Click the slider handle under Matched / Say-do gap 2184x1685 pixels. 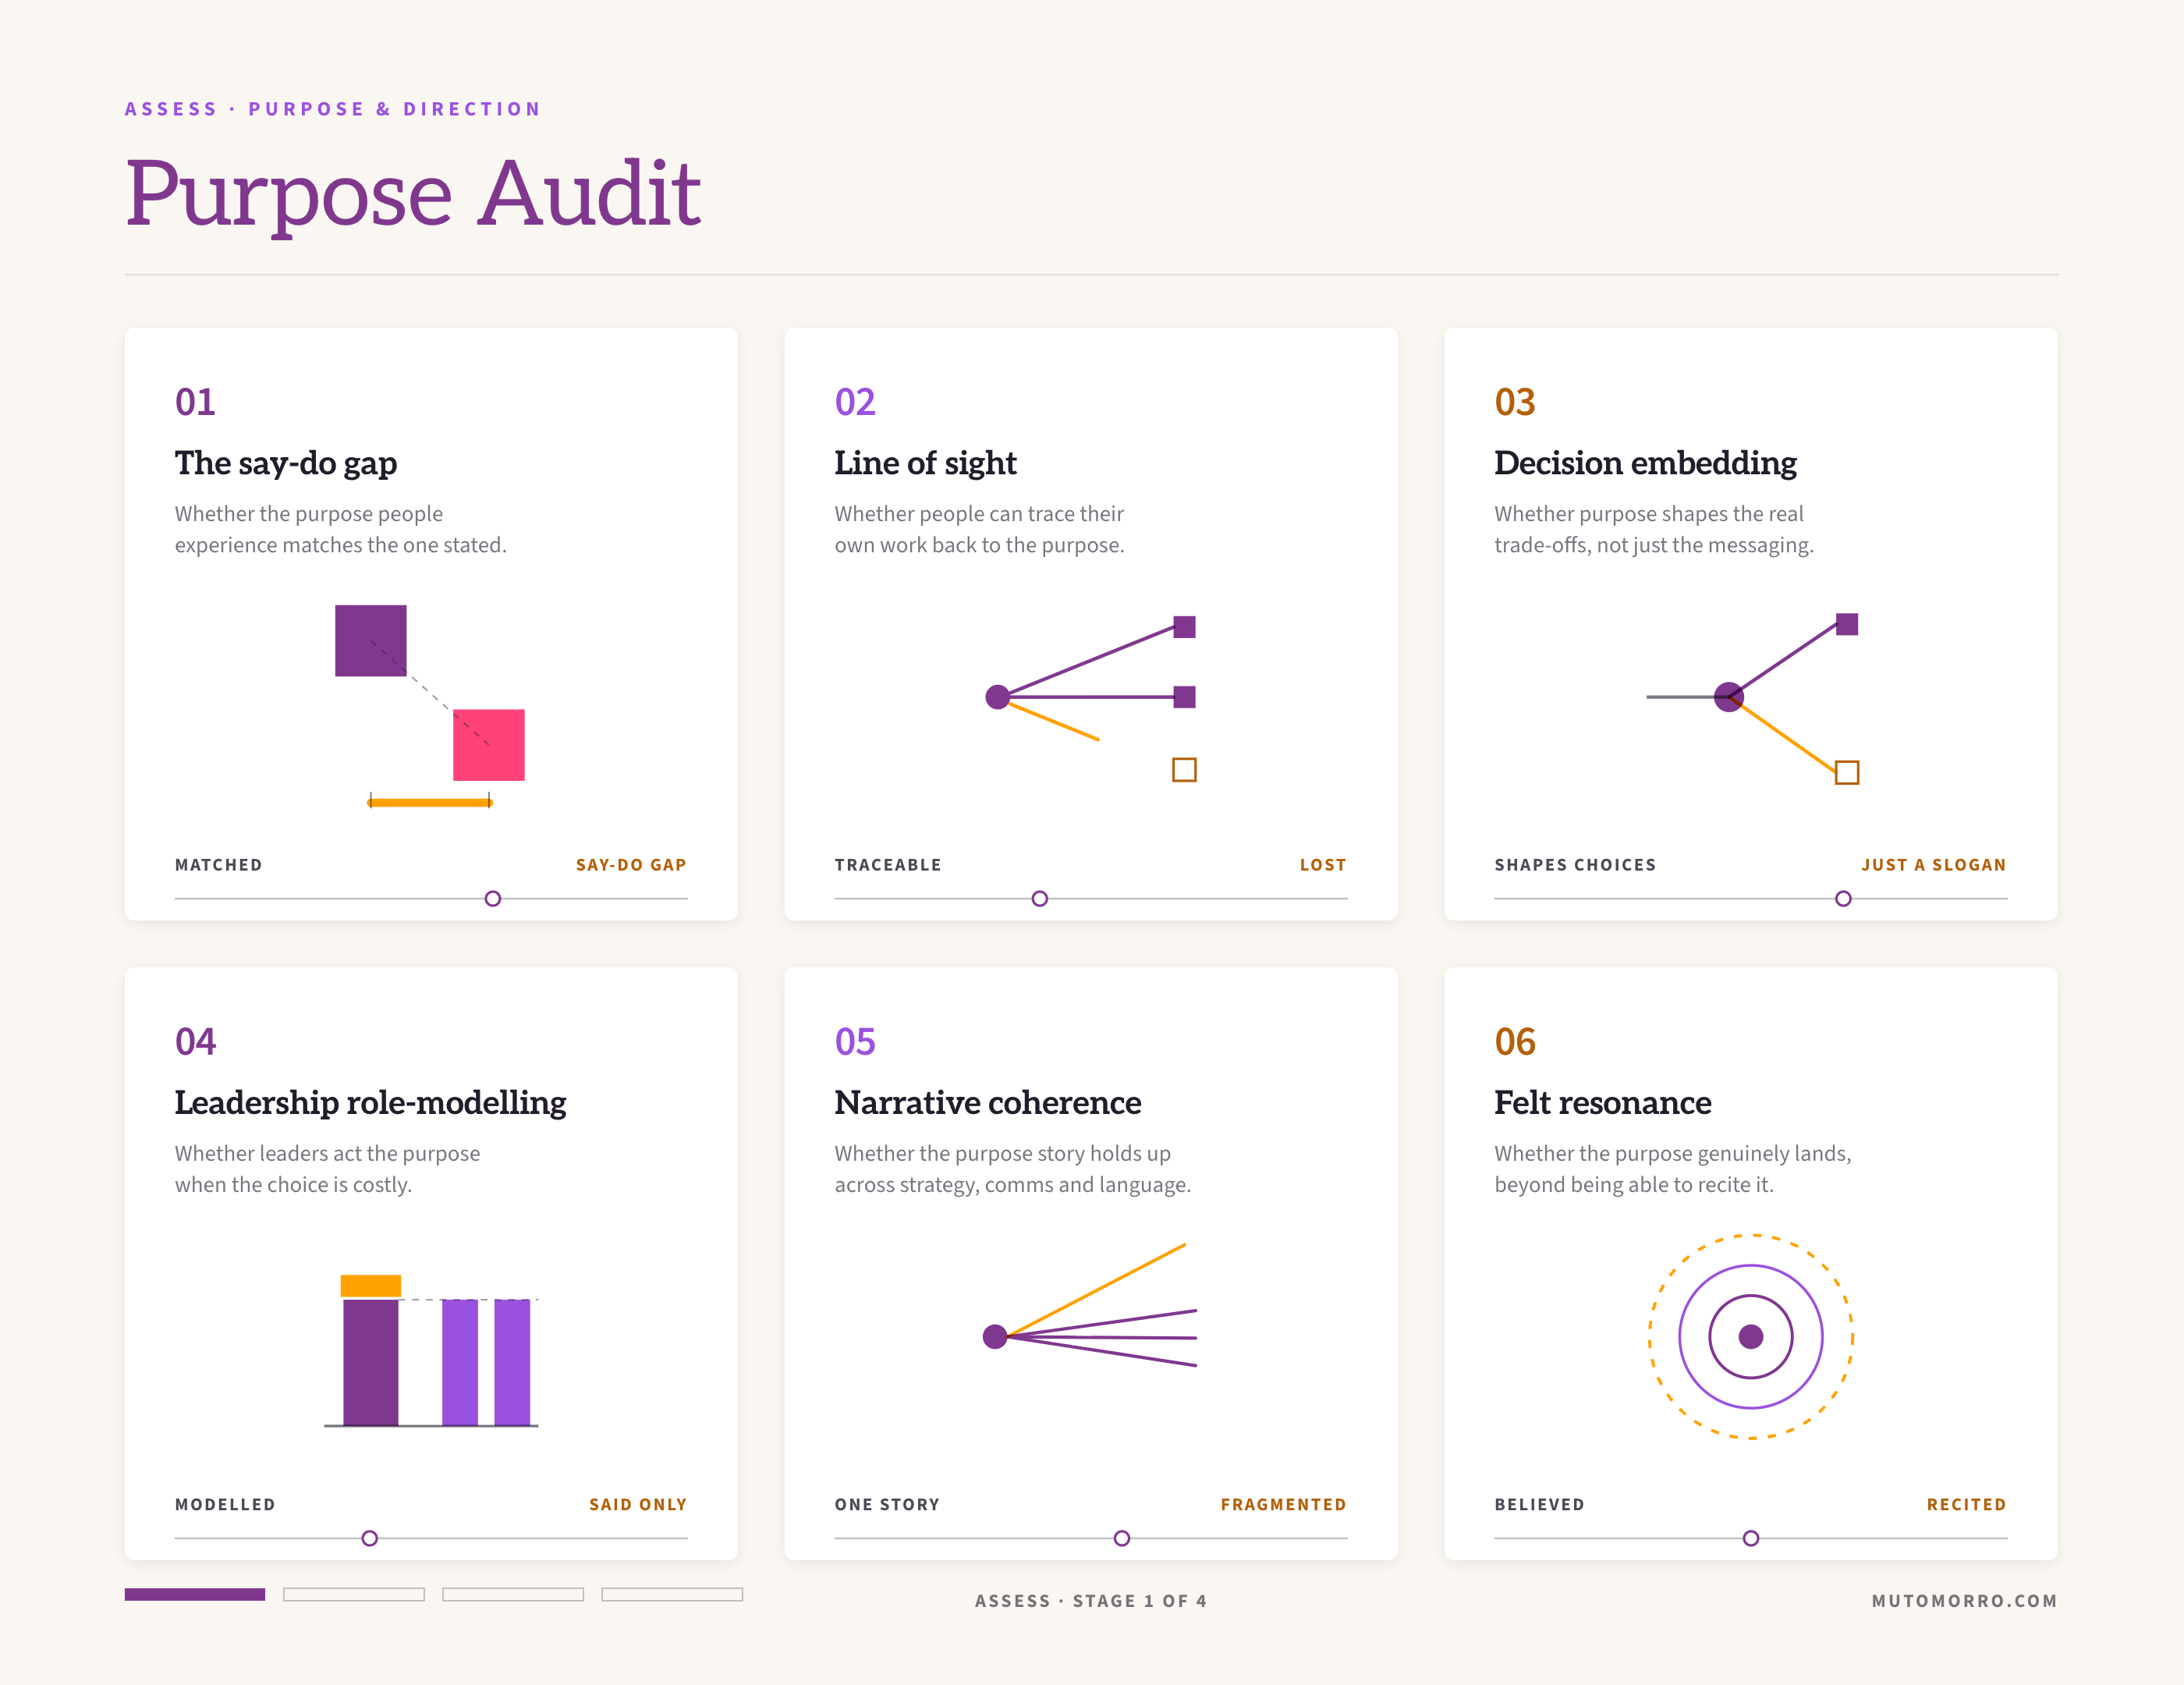[493, 898]
